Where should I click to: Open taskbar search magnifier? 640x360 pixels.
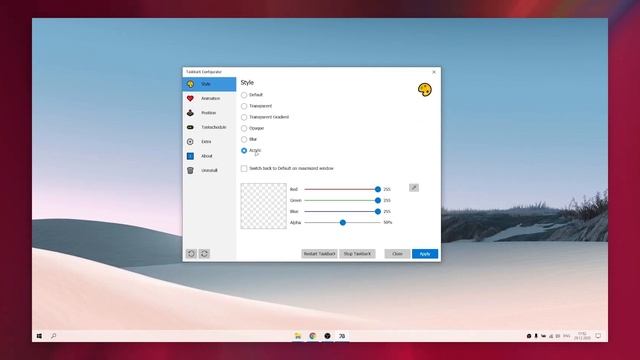click(53, 336)
